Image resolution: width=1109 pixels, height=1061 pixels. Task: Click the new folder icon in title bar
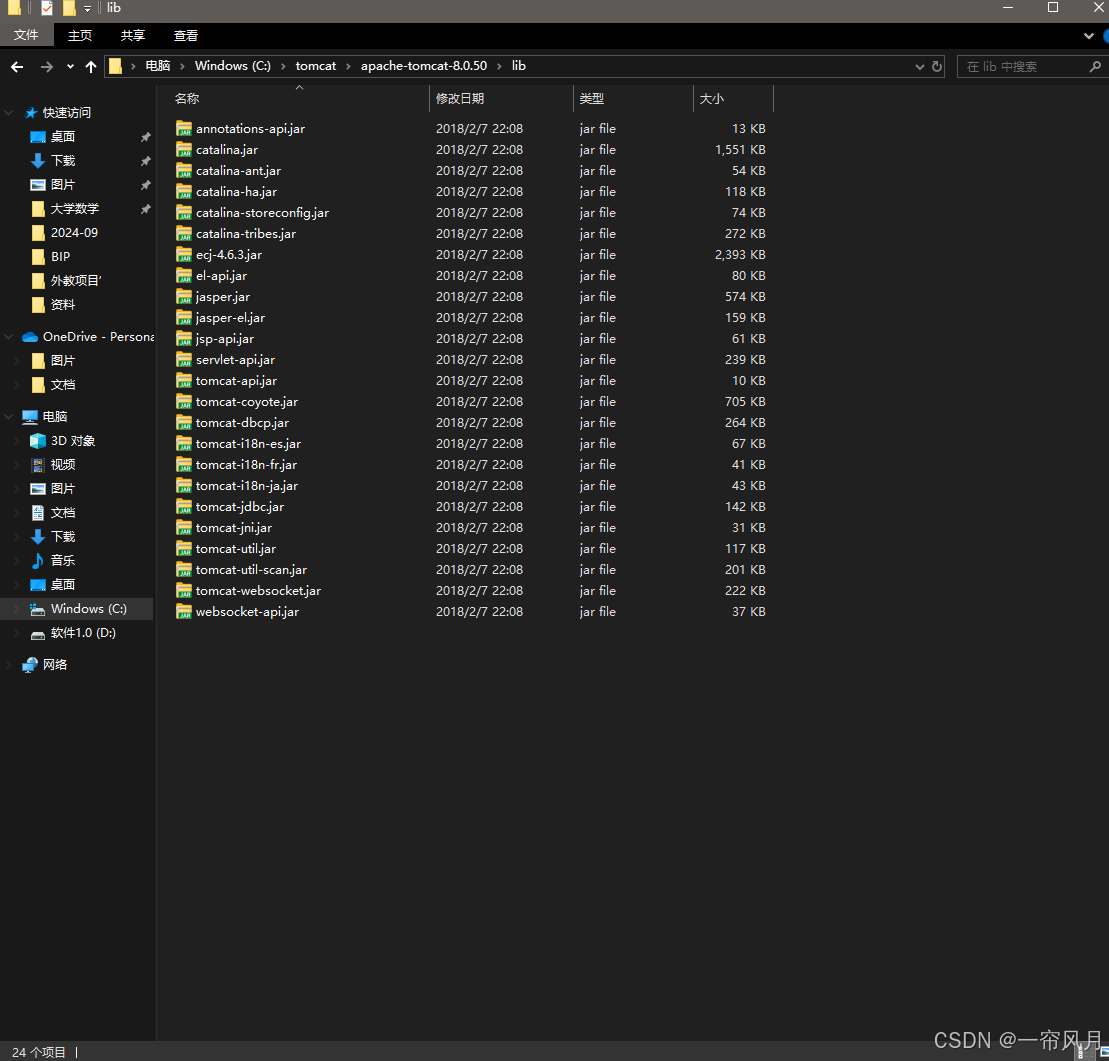click(69, 8)
